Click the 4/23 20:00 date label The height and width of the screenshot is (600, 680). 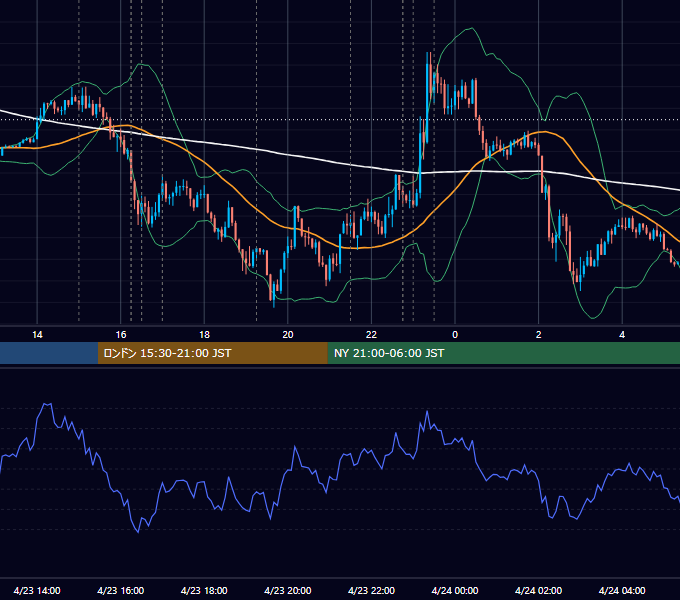[x=288, y=590]
